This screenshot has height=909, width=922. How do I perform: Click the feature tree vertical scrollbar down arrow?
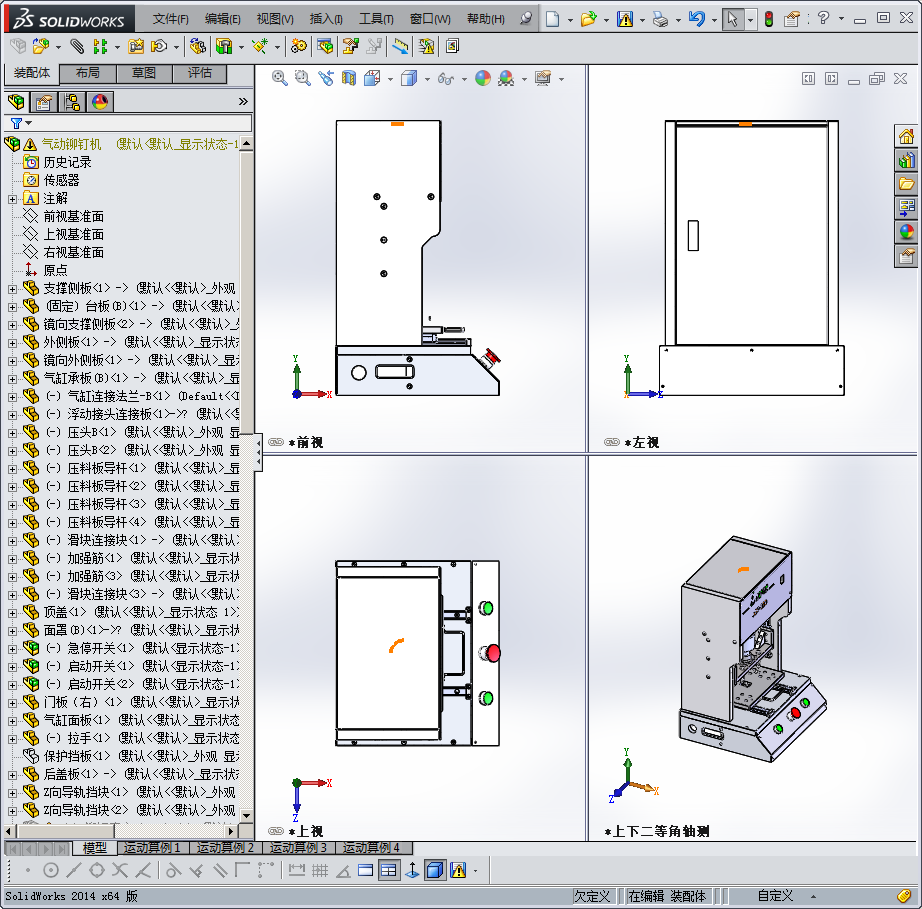pos(246,815)
